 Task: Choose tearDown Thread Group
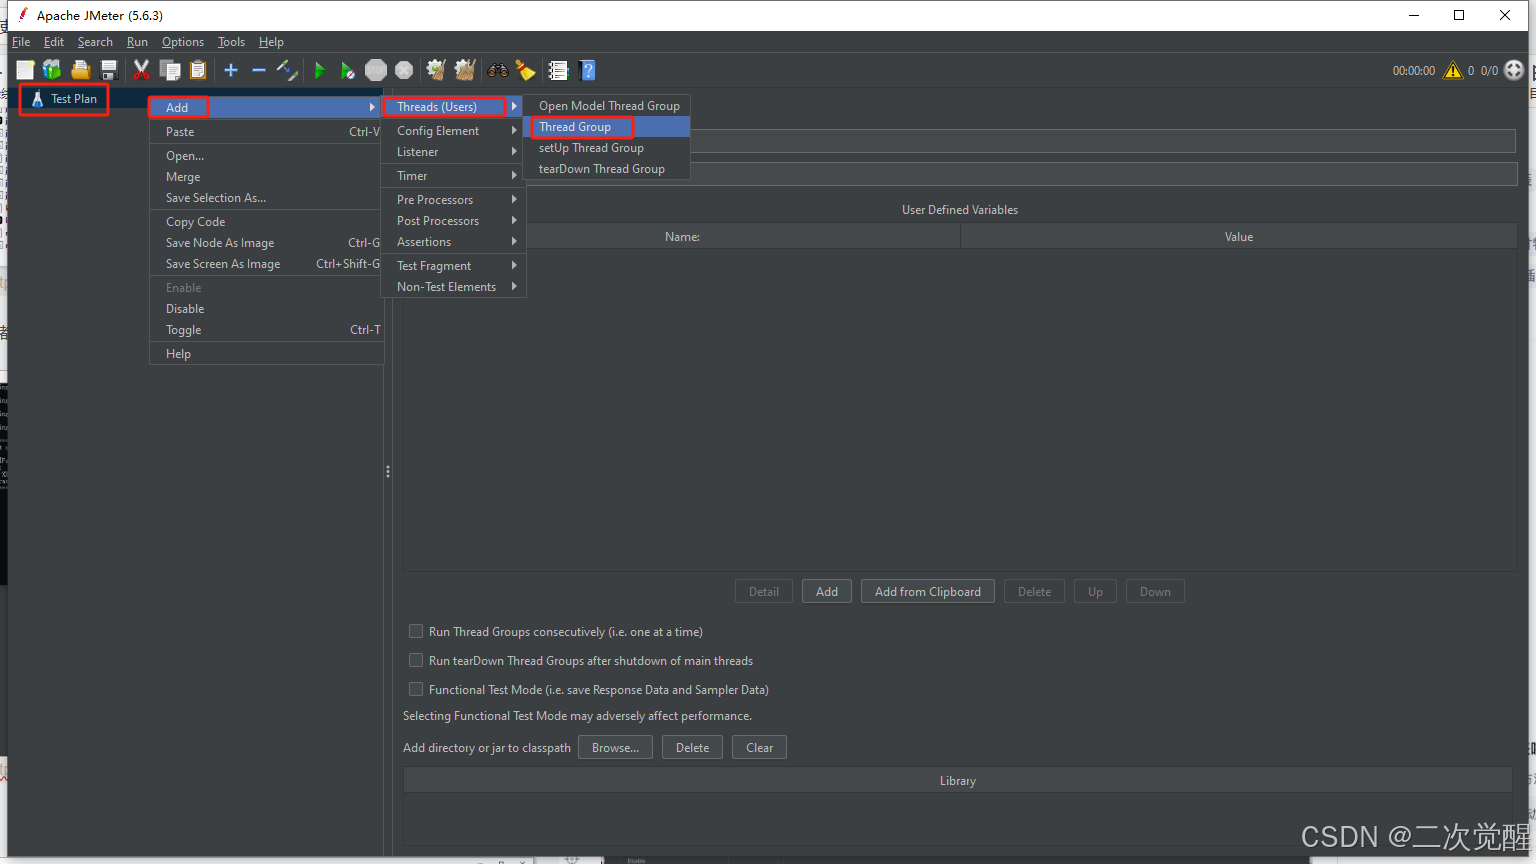pos(607,169)
